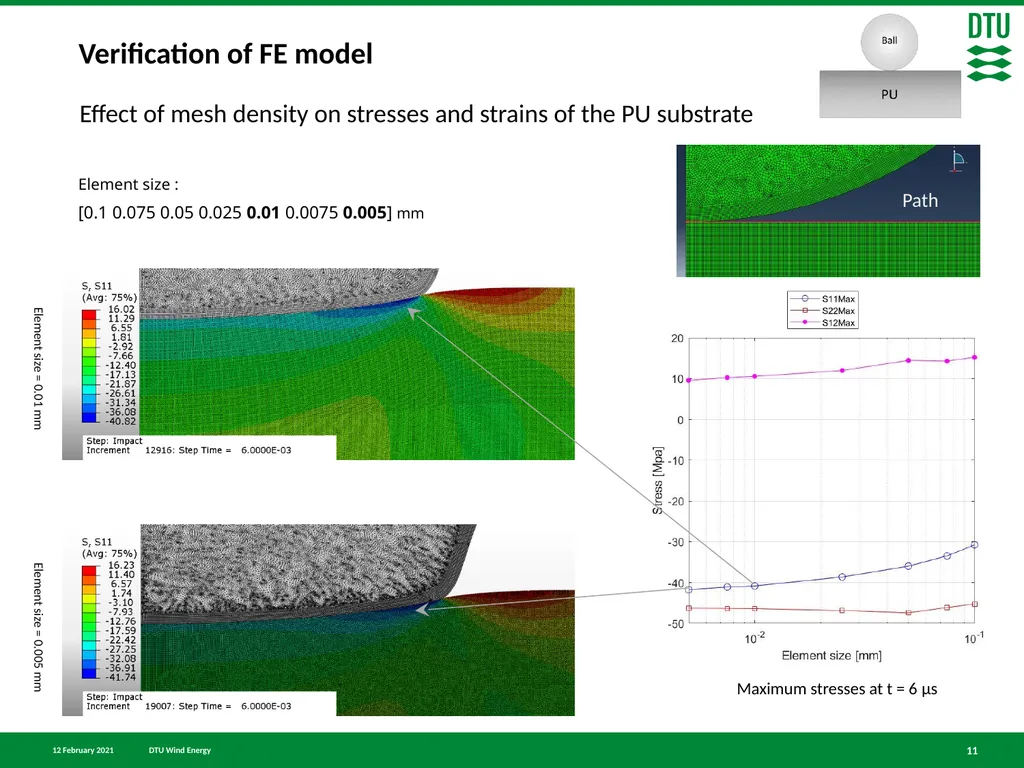Click the lower S11 stress contour plot
The height and width of the screenshot is (768, 1024).
[x=319, y=620]
